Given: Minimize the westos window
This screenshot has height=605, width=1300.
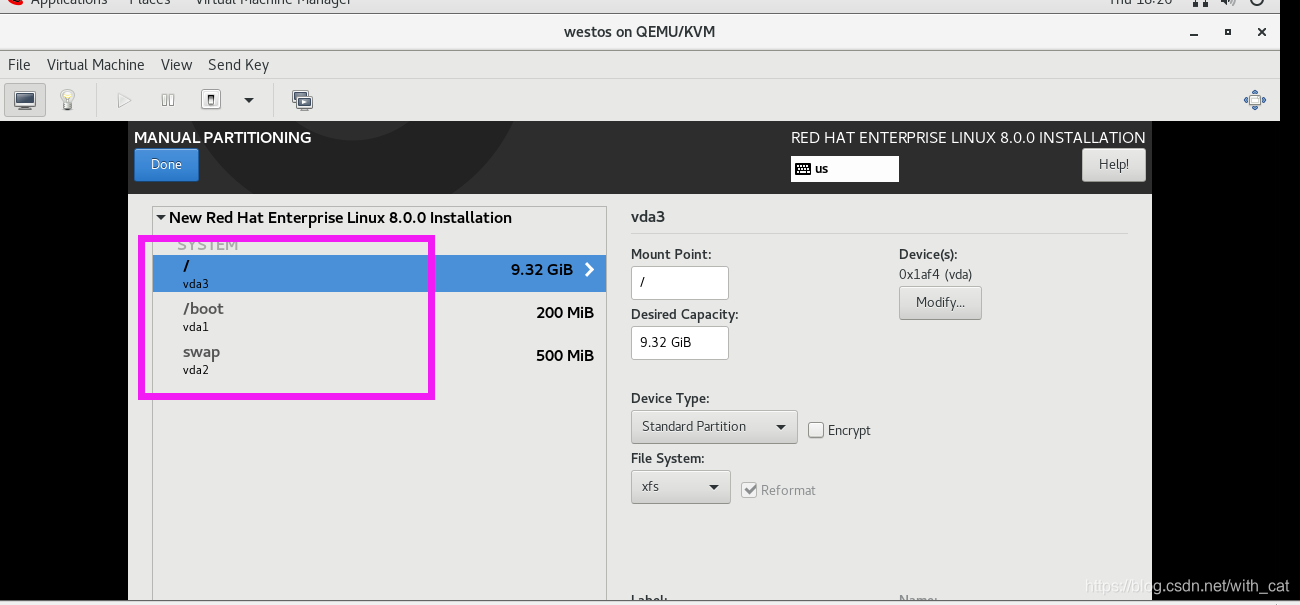Looking at the screenshot, I should pyautogui.click(x=1192, y=32).
